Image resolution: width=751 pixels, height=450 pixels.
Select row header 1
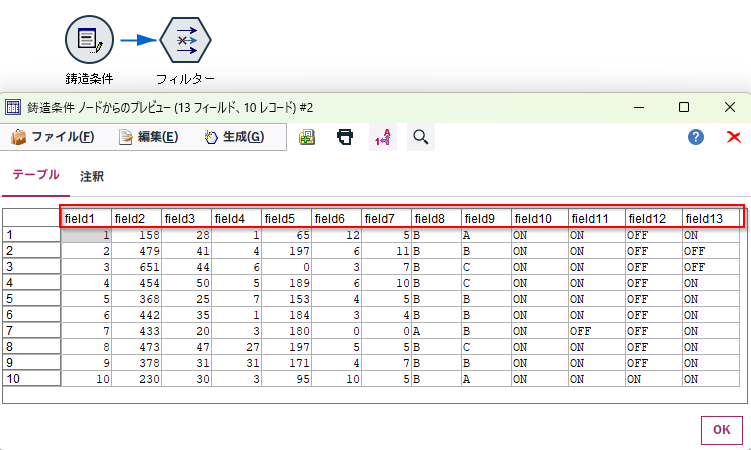[x=32, y=235]
